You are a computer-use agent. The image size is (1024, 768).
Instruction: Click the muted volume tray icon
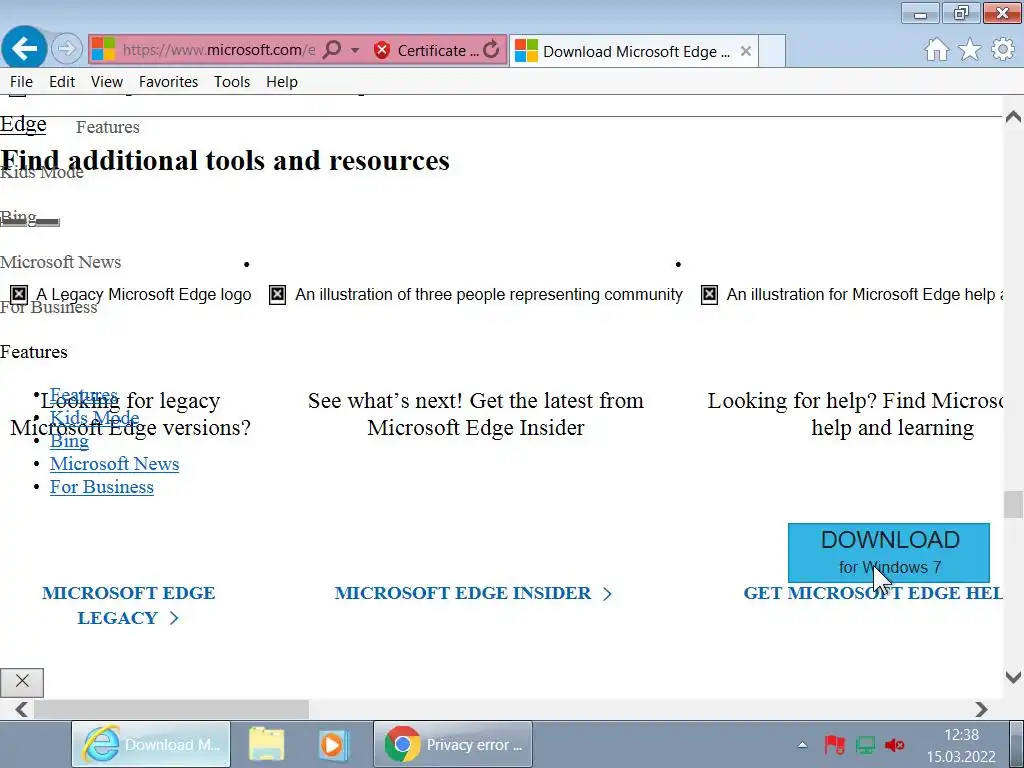pos(895,745)
